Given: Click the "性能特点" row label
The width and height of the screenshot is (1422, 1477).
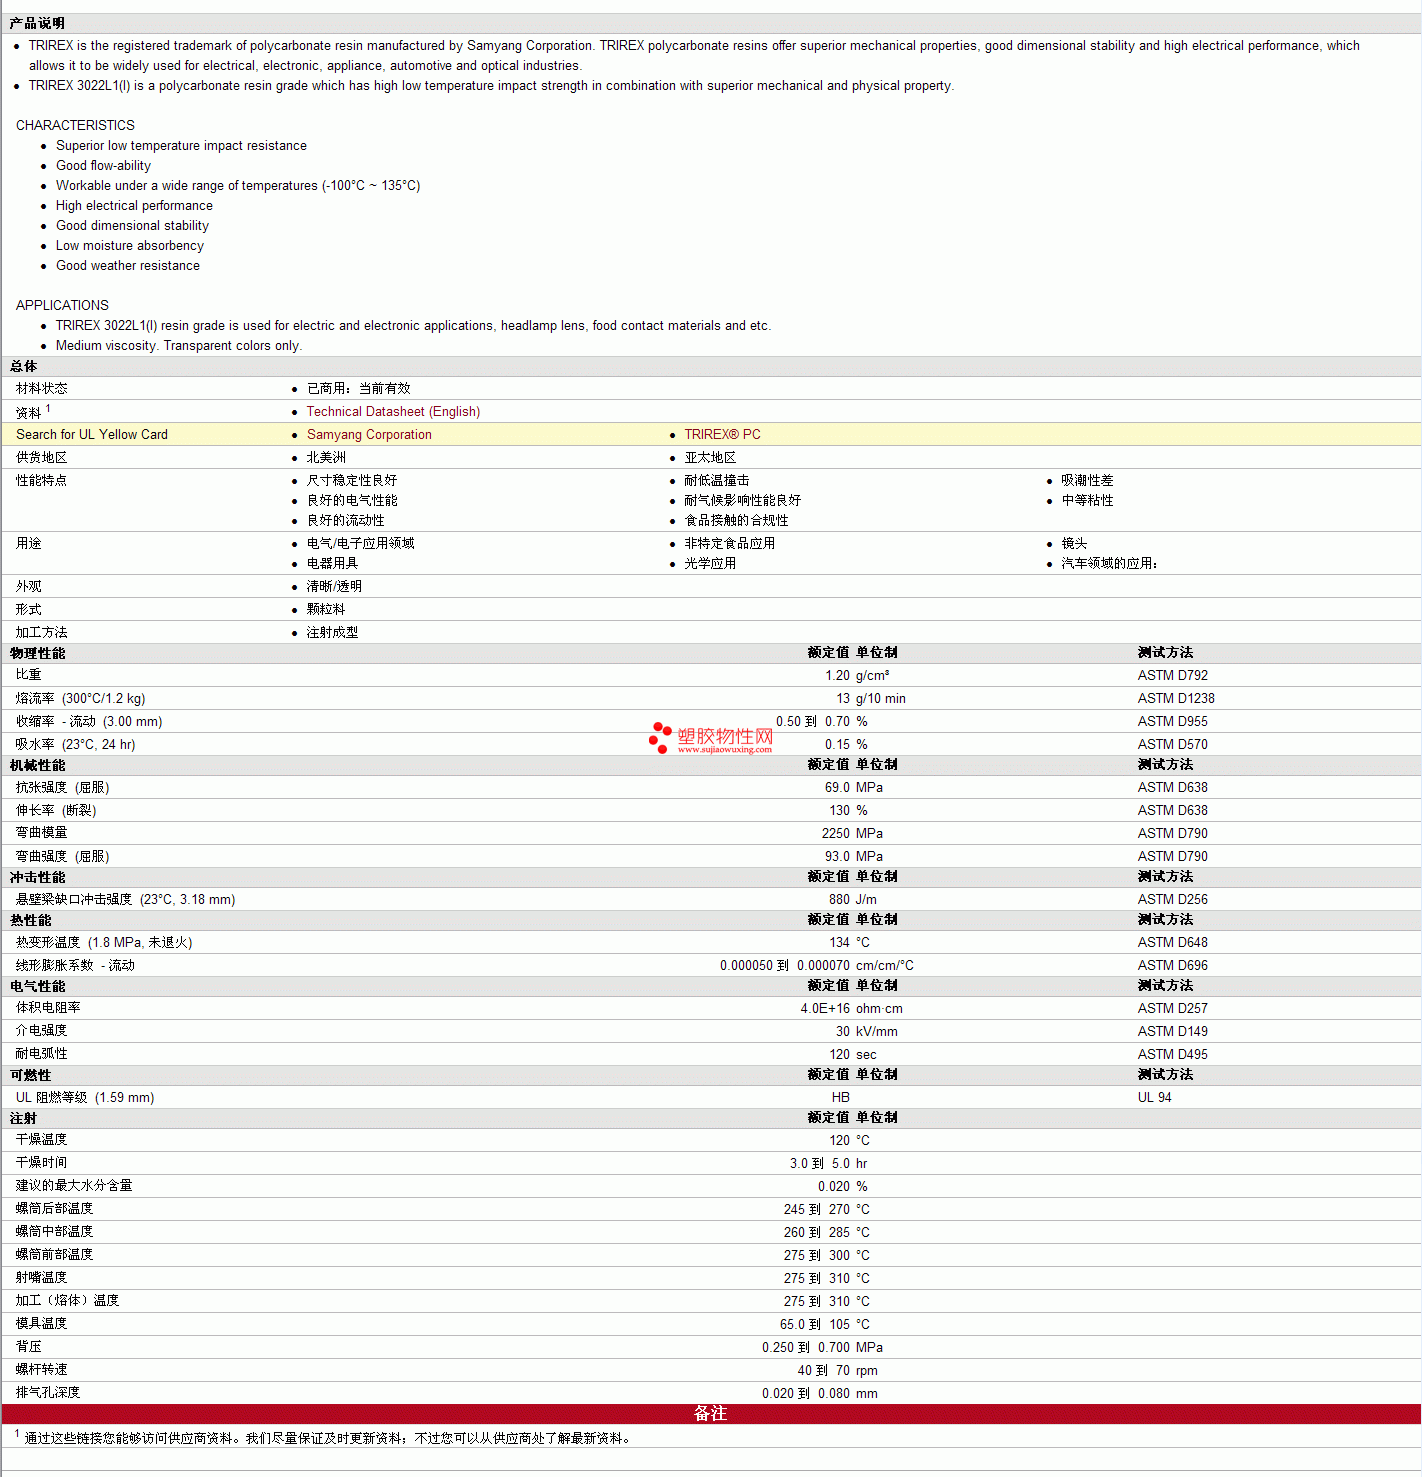Looking at the screenshot, I should click(x=42, y=481).
